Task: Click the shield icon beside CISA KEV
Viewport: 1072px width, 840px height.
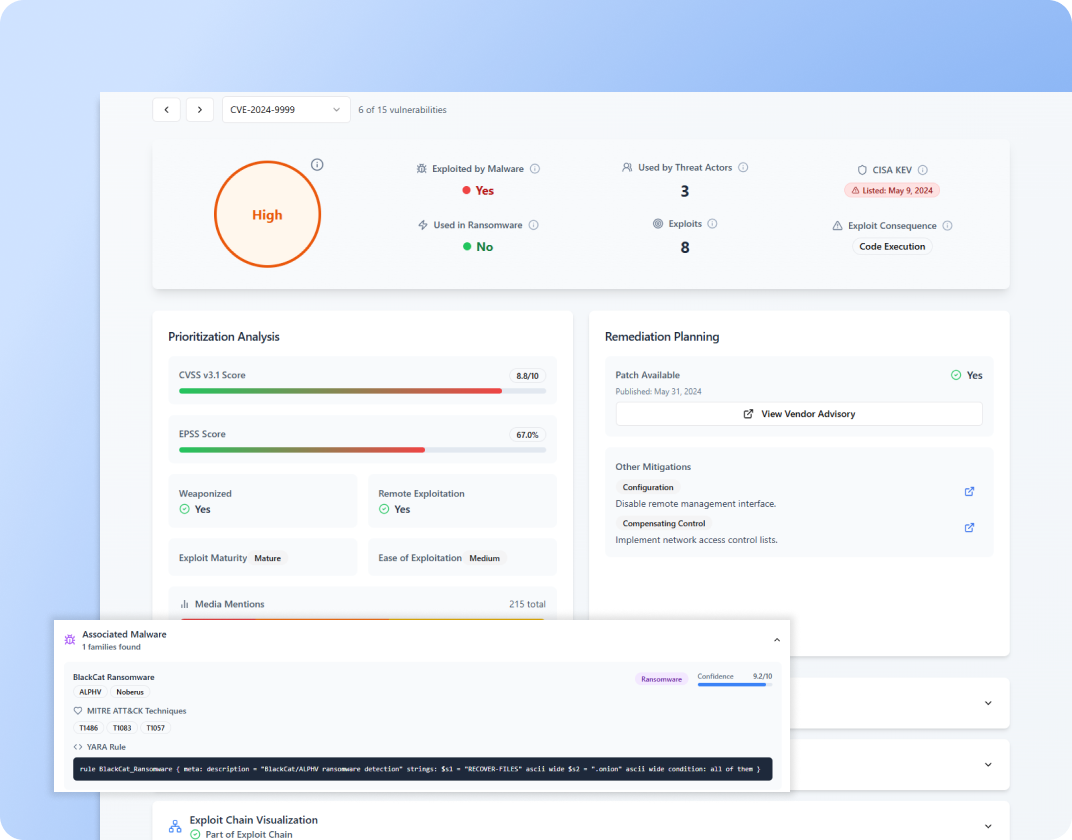Action: click(862, 170)
